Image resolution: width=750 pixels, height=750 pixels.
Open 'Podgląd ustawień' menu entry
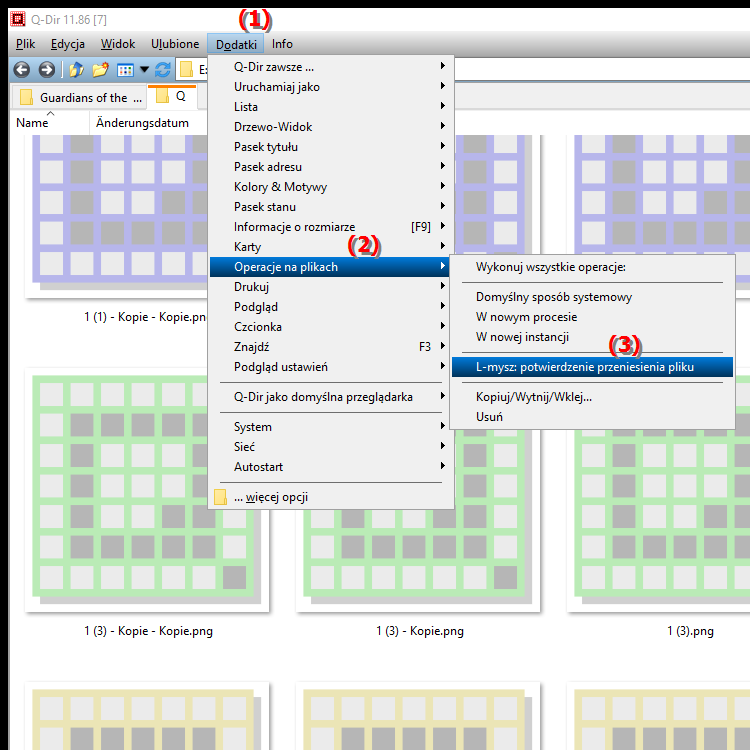(331, 367)
